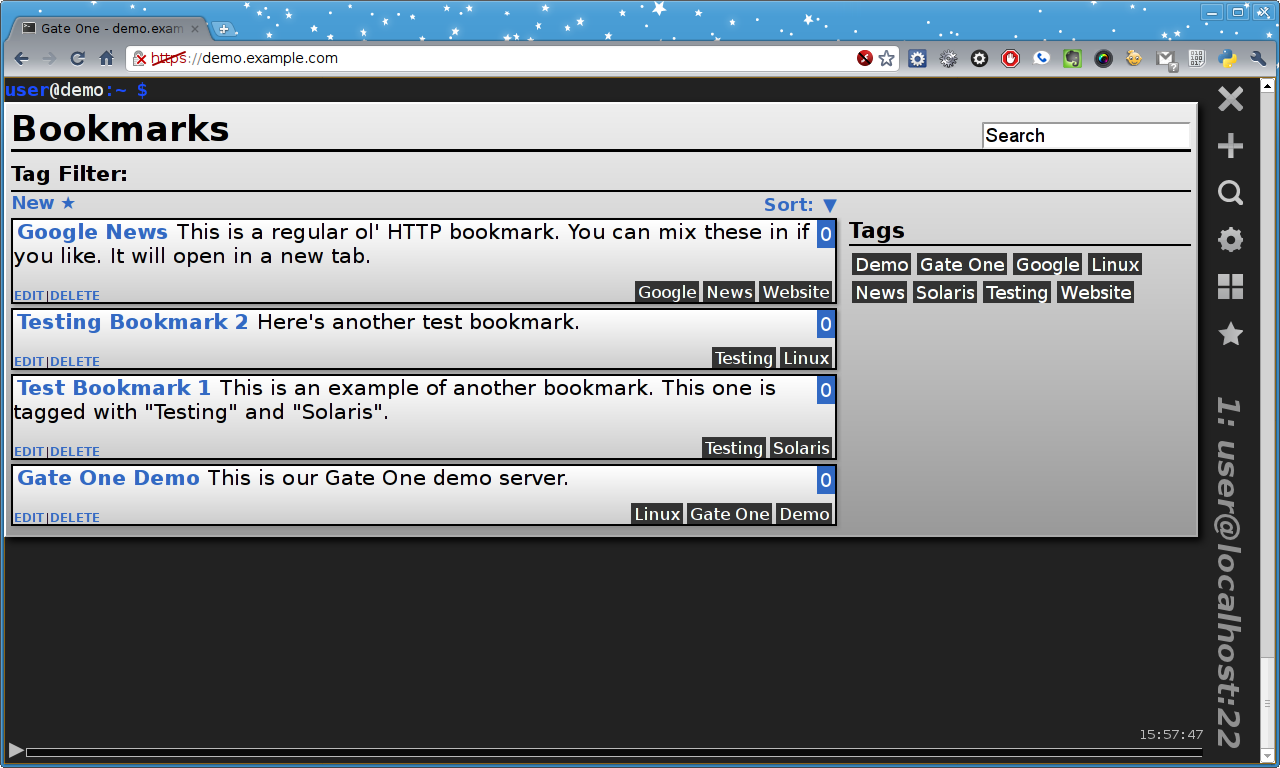Open the Evernote elephant extension
This screenshot has height=768, width=1280.
pyautogui.click(x=1072, y=58)
